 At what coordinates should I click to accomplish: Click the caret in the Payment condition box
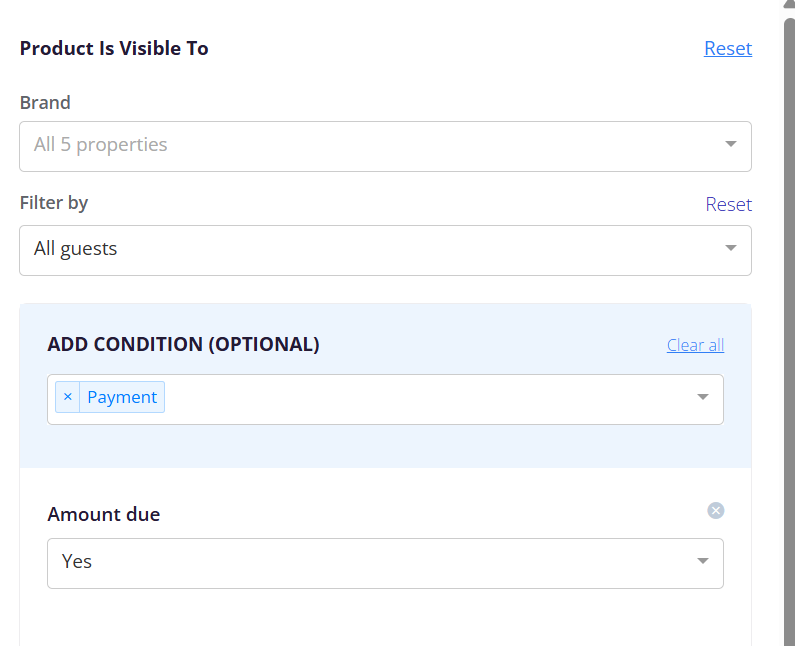(702, 397)
